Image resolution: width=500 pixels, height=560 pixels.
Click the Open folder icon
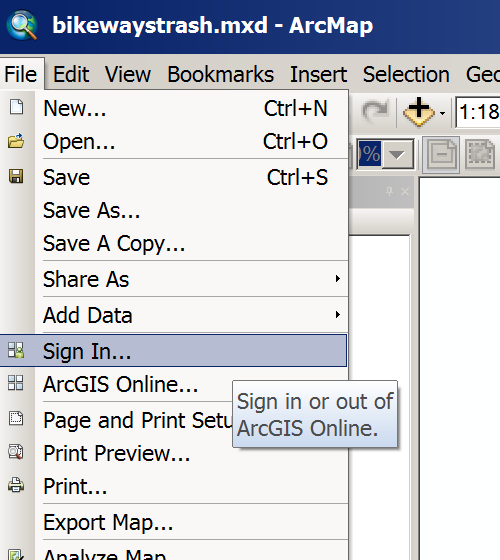[16, 141]
